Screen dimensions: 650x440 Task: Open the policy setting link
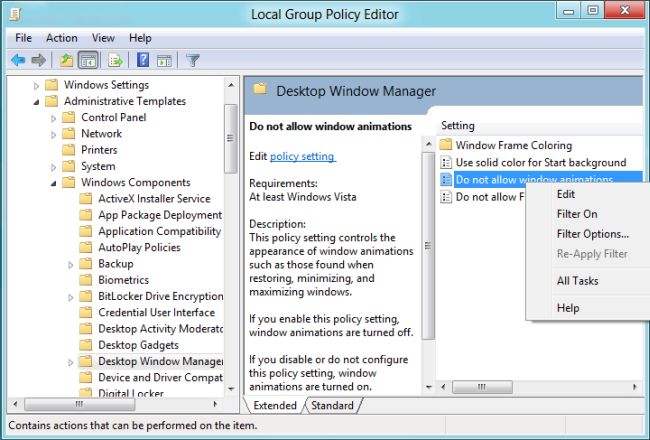coord(302,156)
